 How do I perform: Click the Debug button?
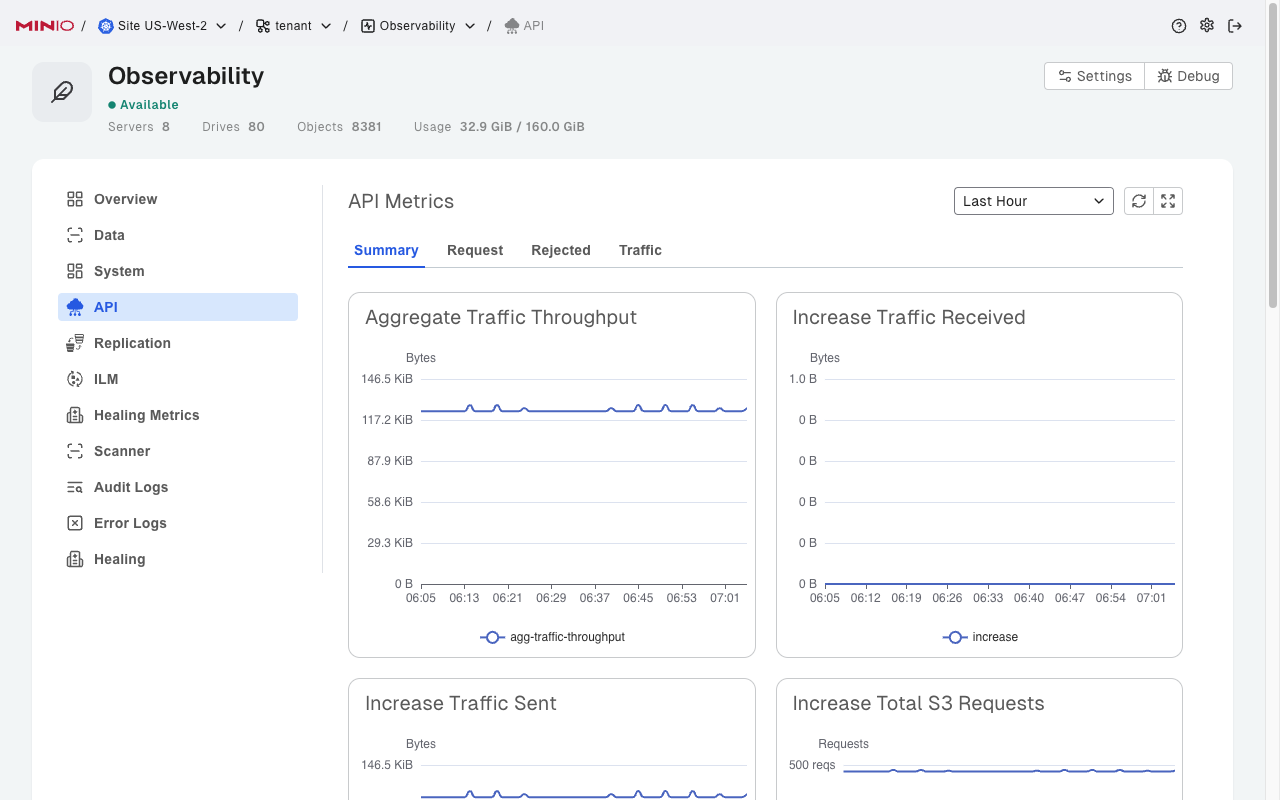tap(1188, 76)
